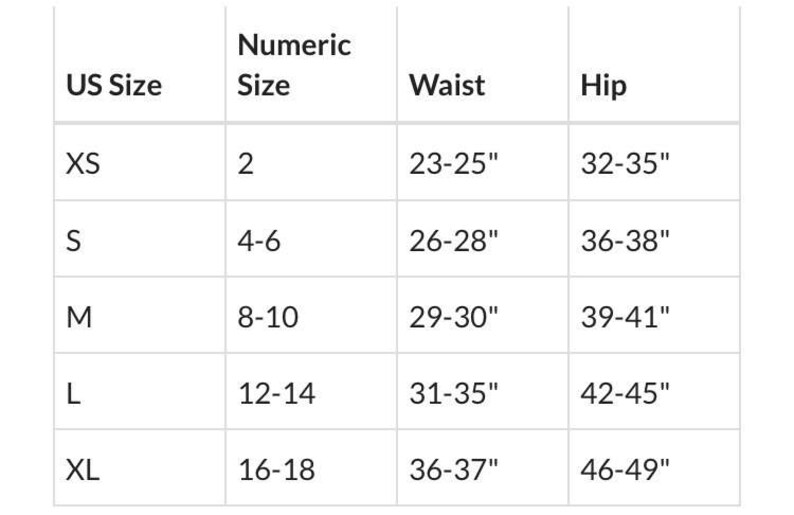
Task: Click the US Size column header
Action: (x=114, y=85)
